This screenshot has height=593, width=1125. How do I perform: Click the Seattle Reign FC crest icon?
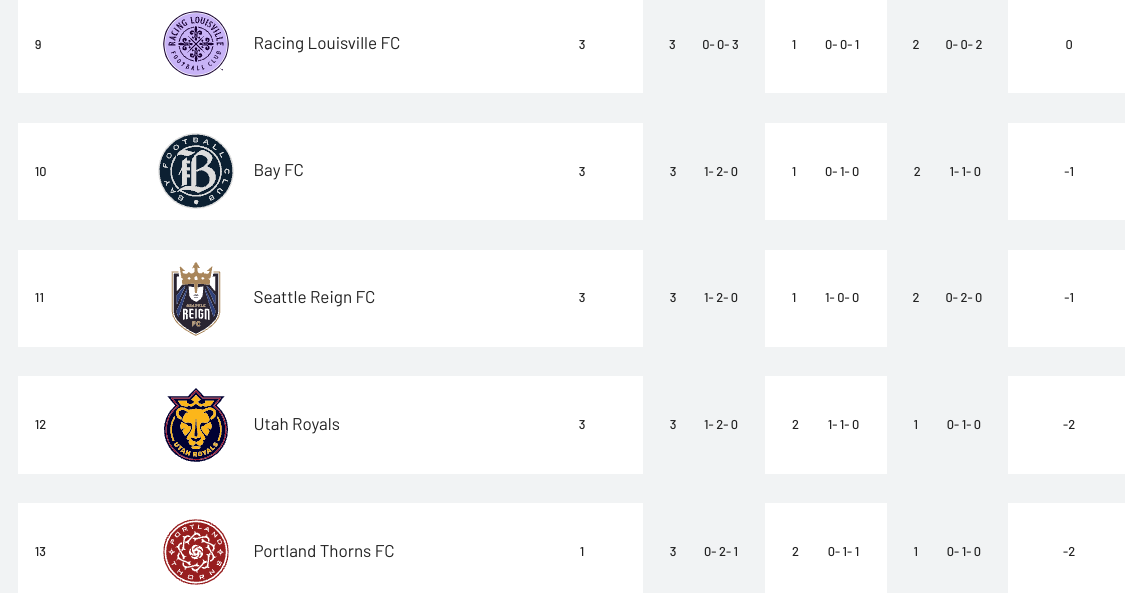[x=196, y=298]
